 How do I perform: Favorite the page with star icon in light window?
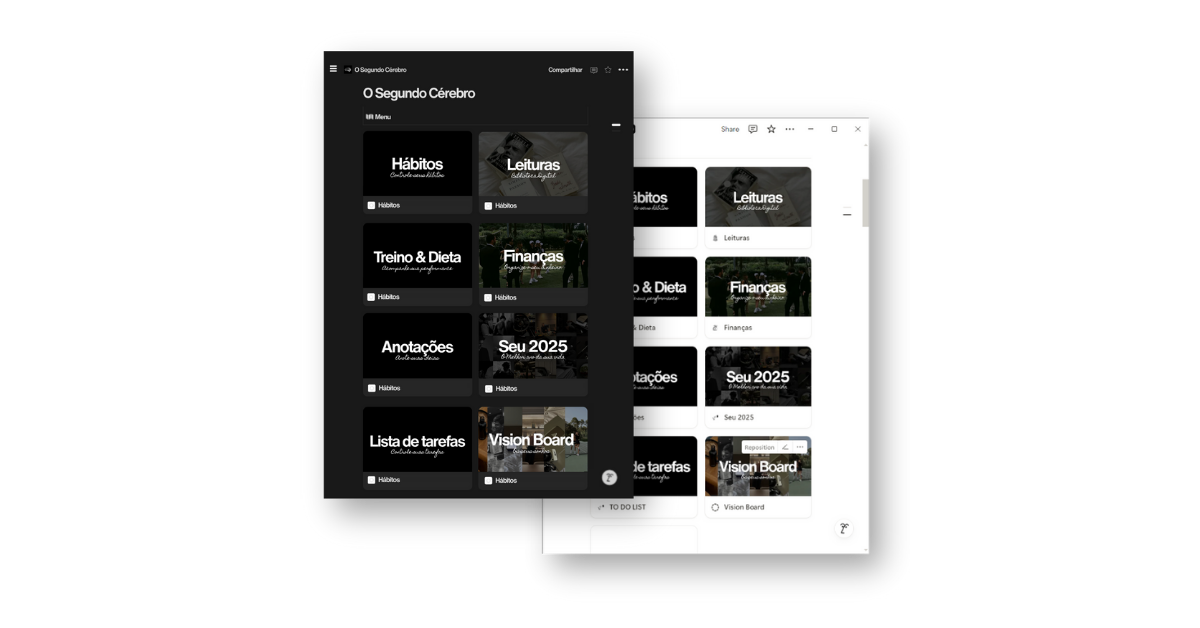(771, 129)
